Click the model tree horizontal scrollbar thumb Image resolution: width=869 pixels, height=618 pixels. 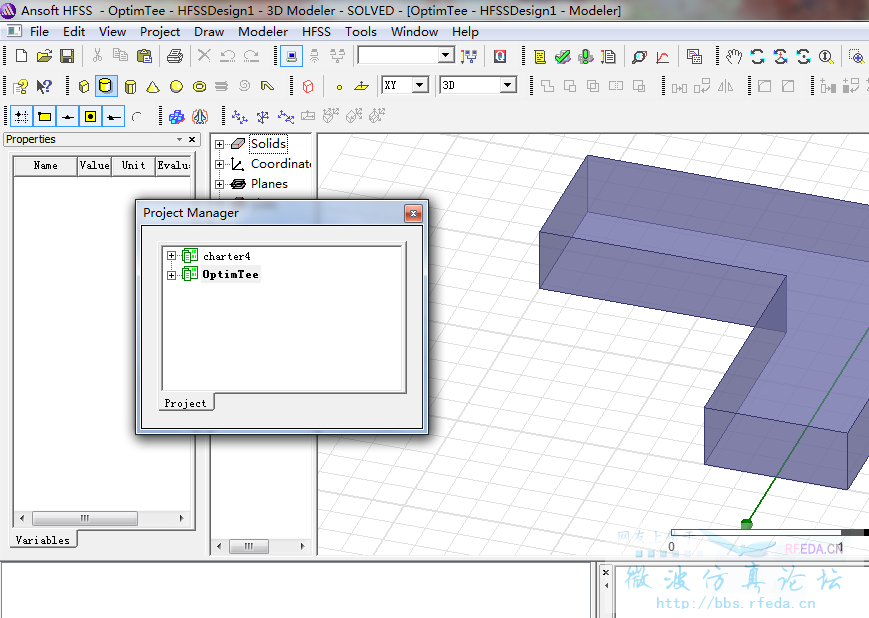click(x=249, y=546)
